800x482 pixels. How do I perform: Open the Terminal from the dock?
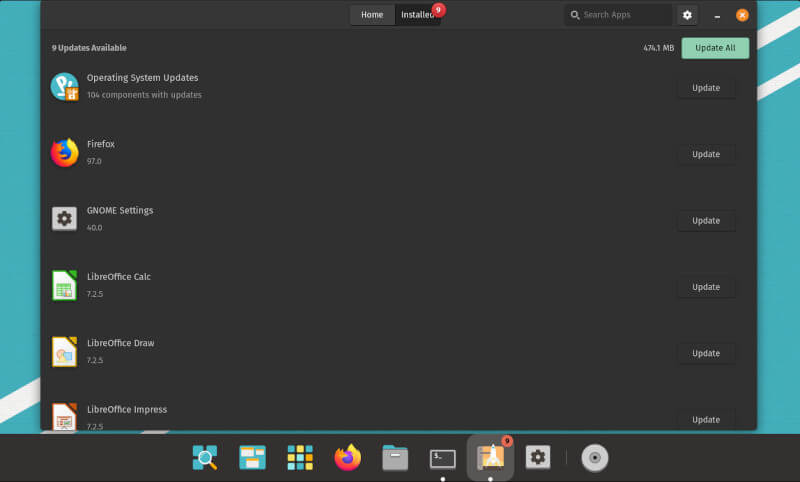(x=442, y=459)
